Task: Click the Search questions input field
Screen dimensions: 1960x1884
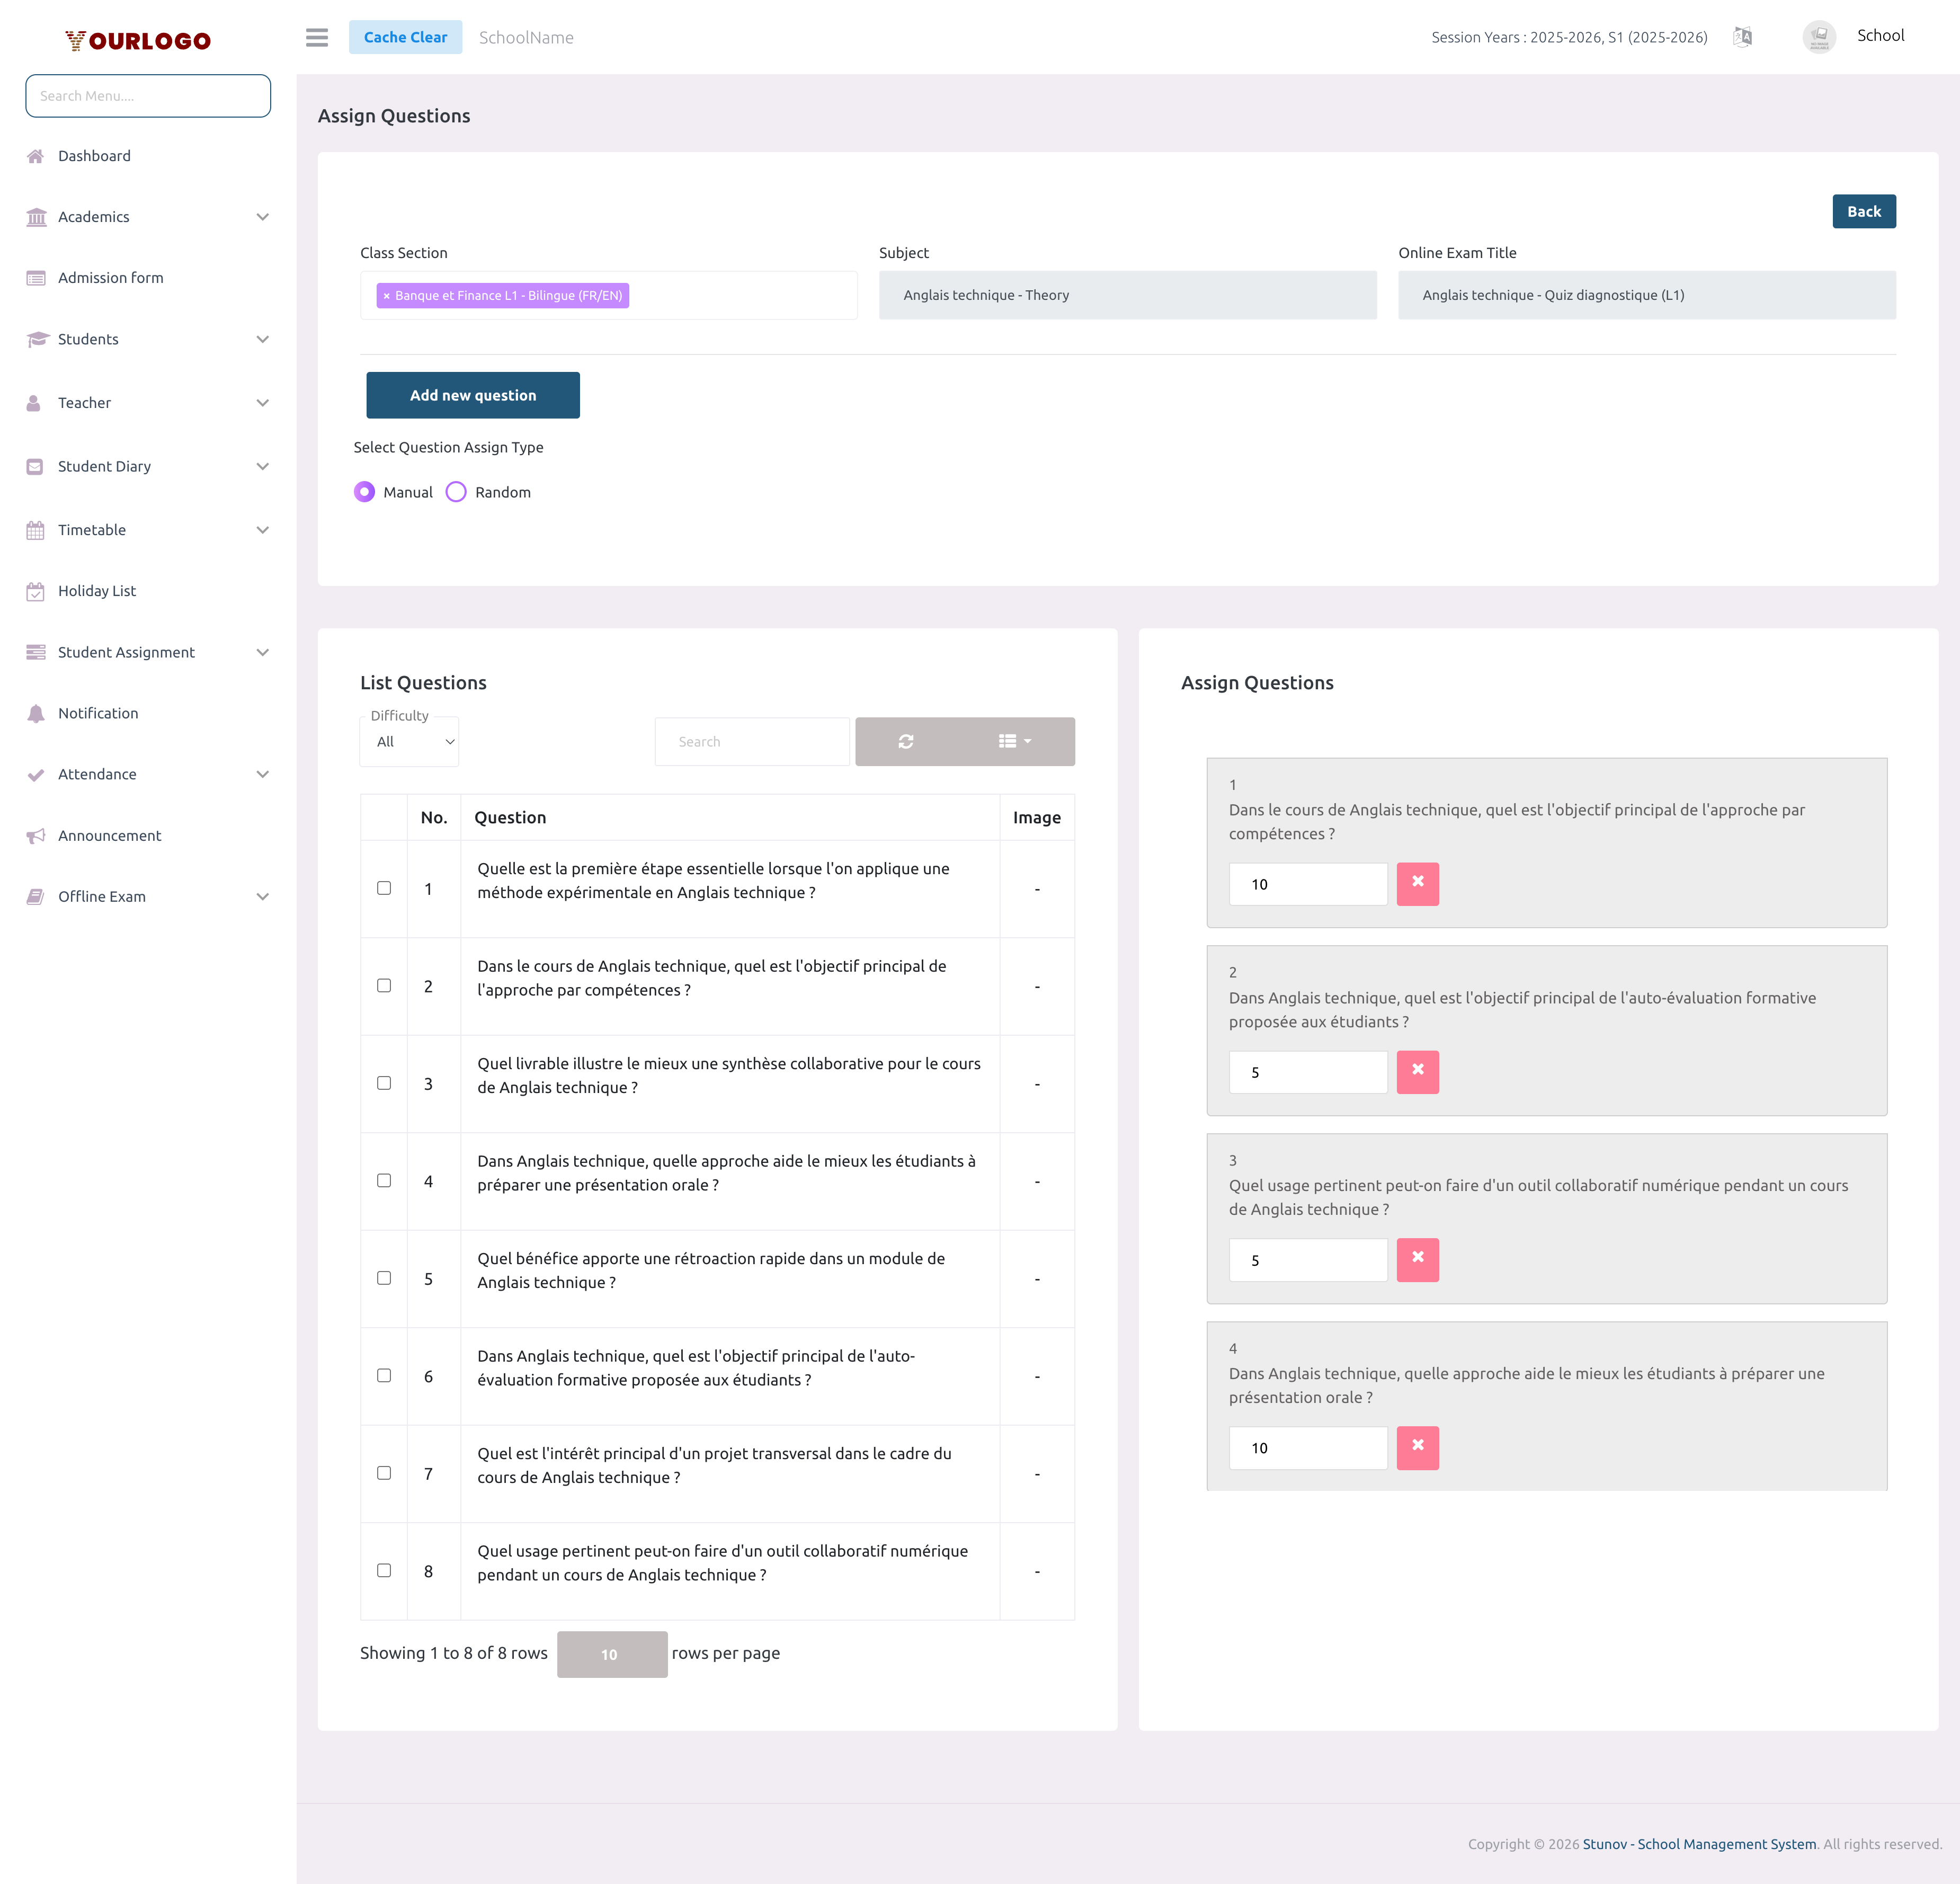Action: click(752, 741)
